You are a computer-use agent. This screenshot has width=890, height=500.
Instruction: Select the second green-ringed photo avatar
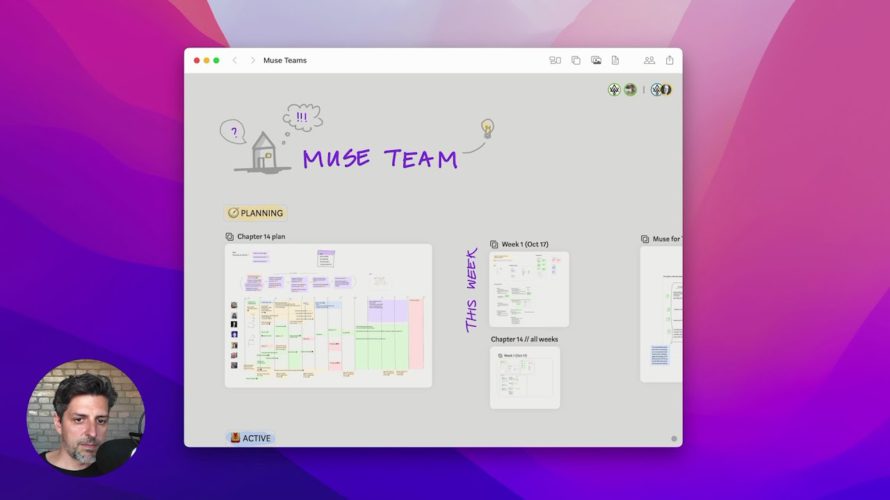(630, 90)
